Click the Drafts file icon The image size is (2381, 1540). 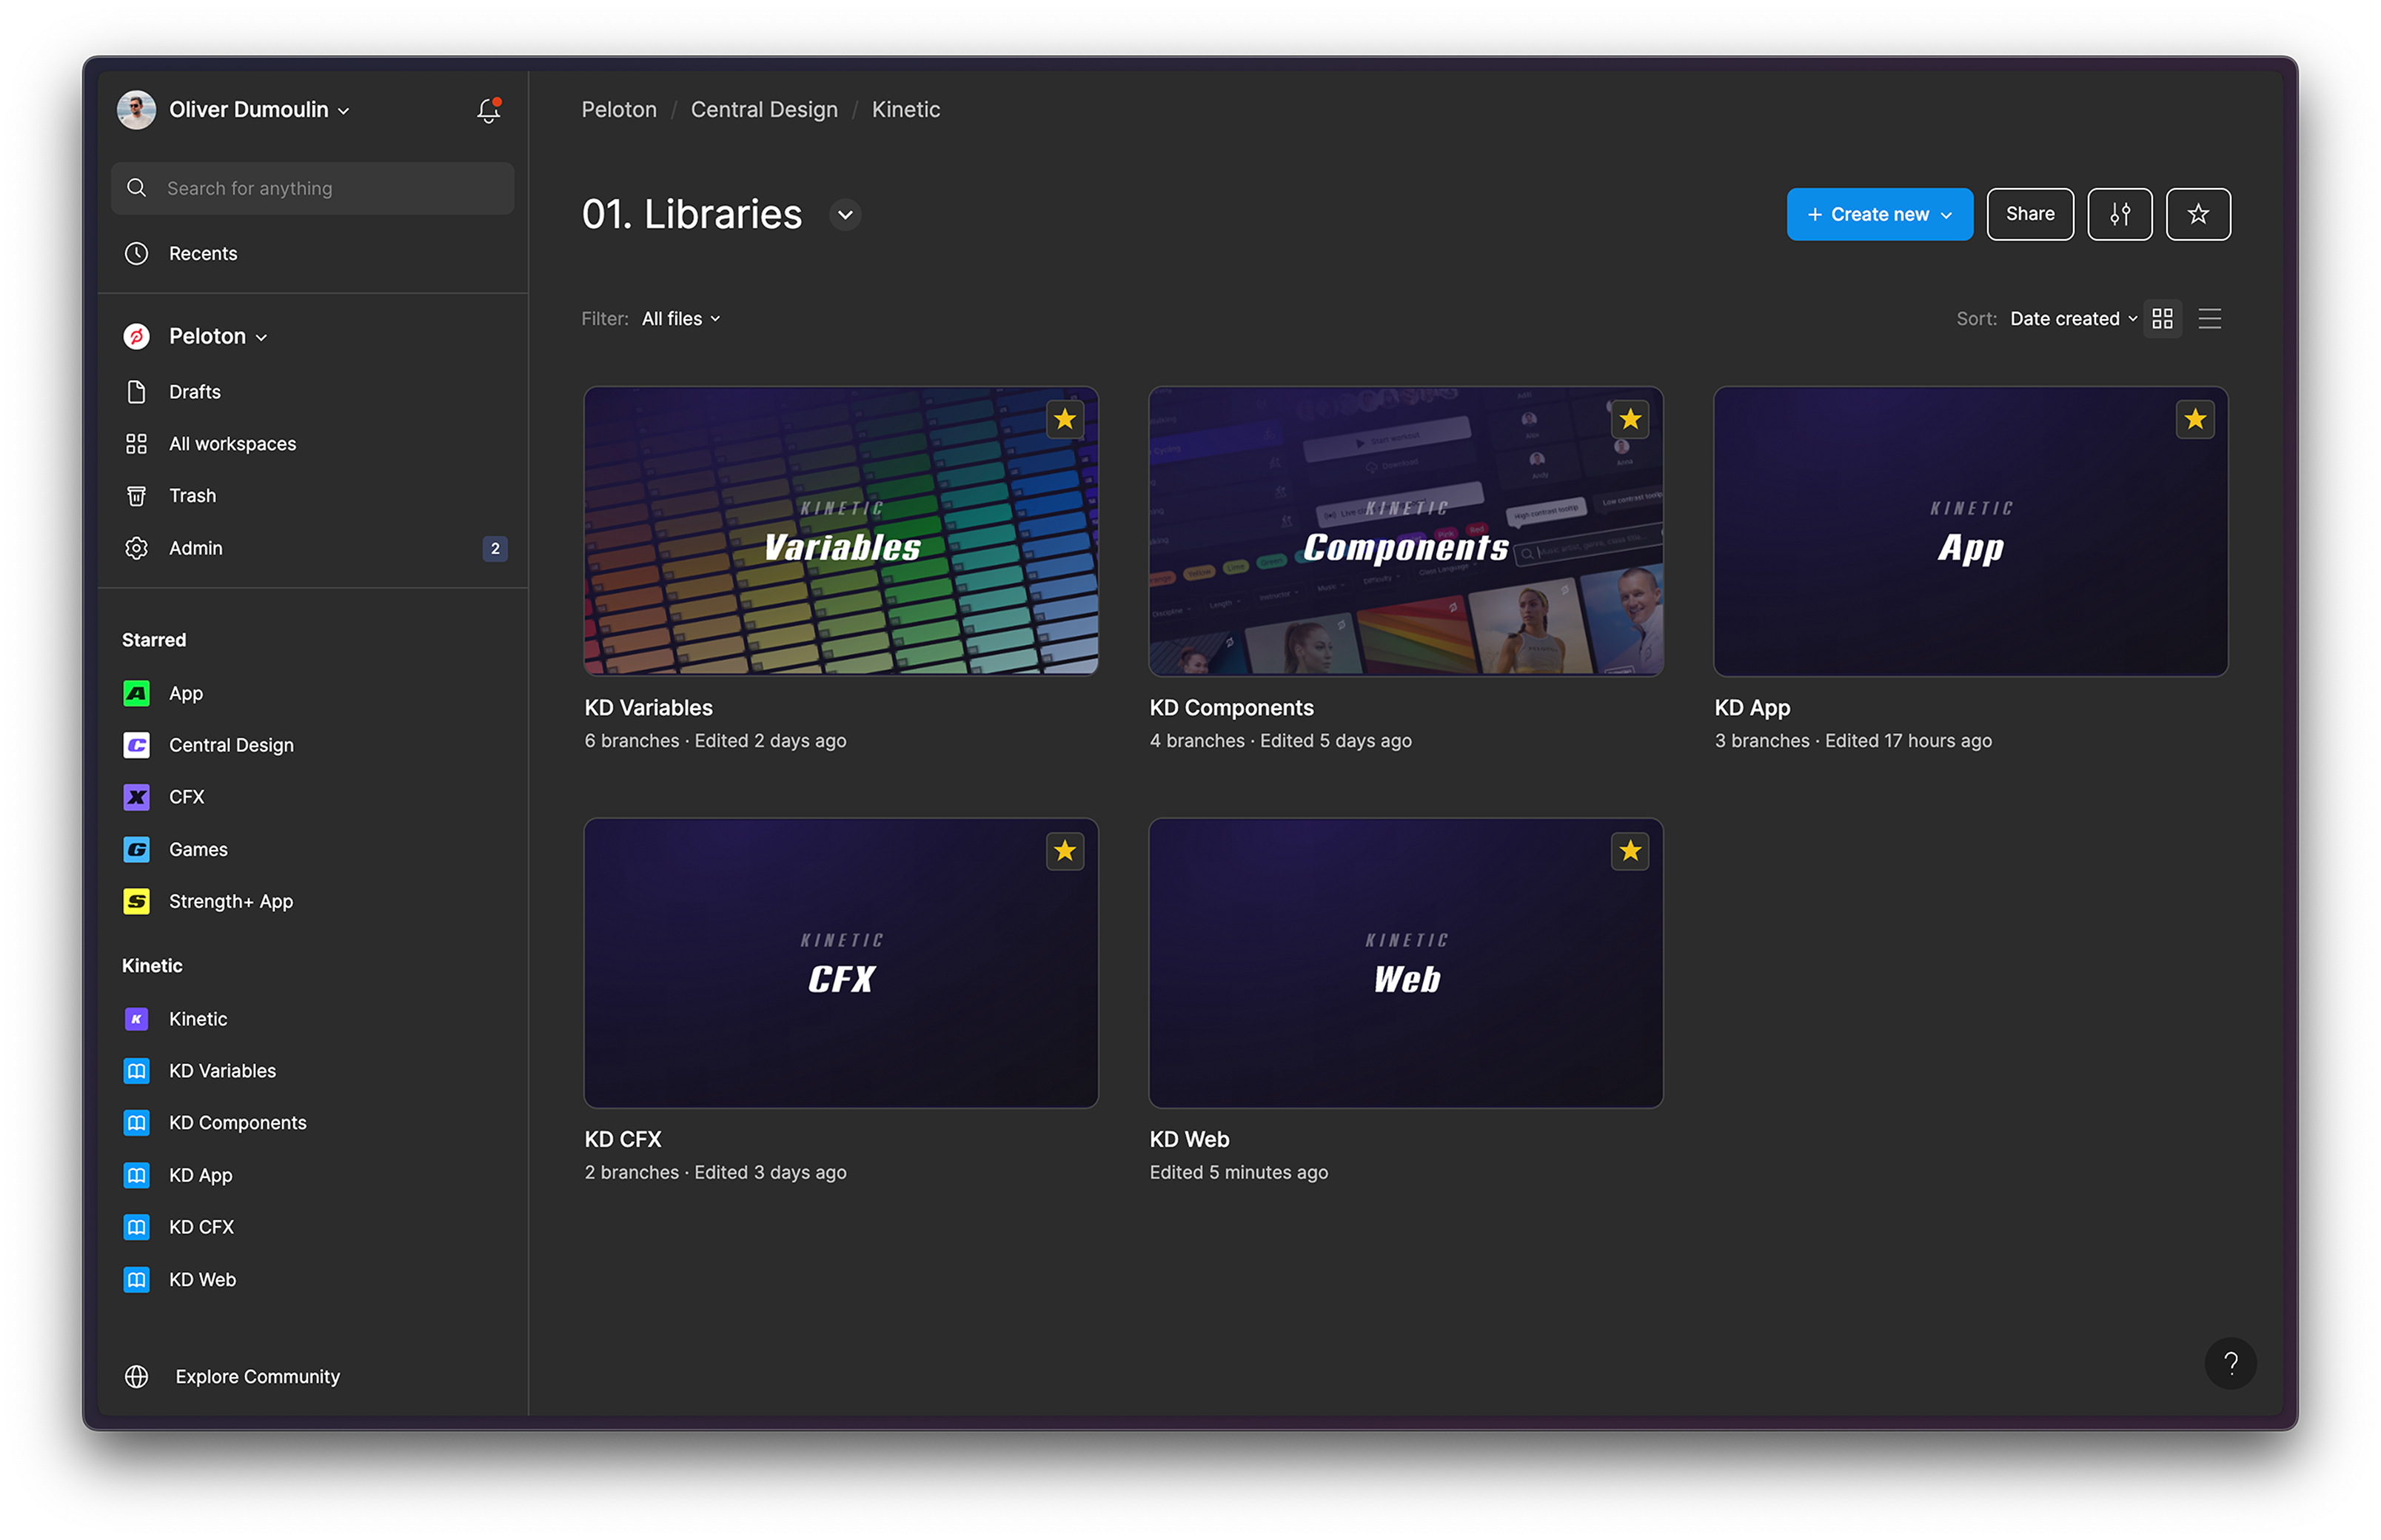pos(137,392)
